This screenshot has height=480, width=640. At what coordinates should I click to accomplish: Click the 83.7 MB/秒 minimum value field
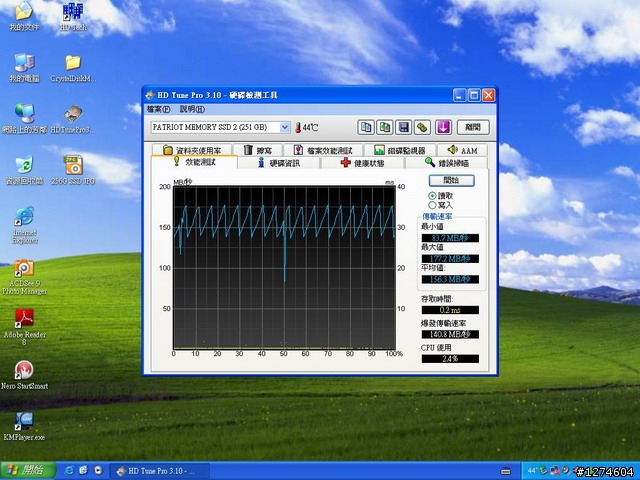pyautogui.click(x=450, y=238)
